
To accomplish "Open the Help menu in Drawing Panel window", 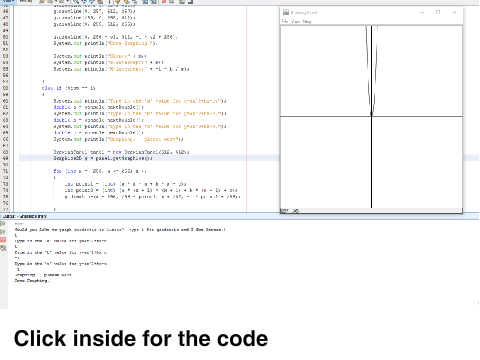I will tap(307, 21).
